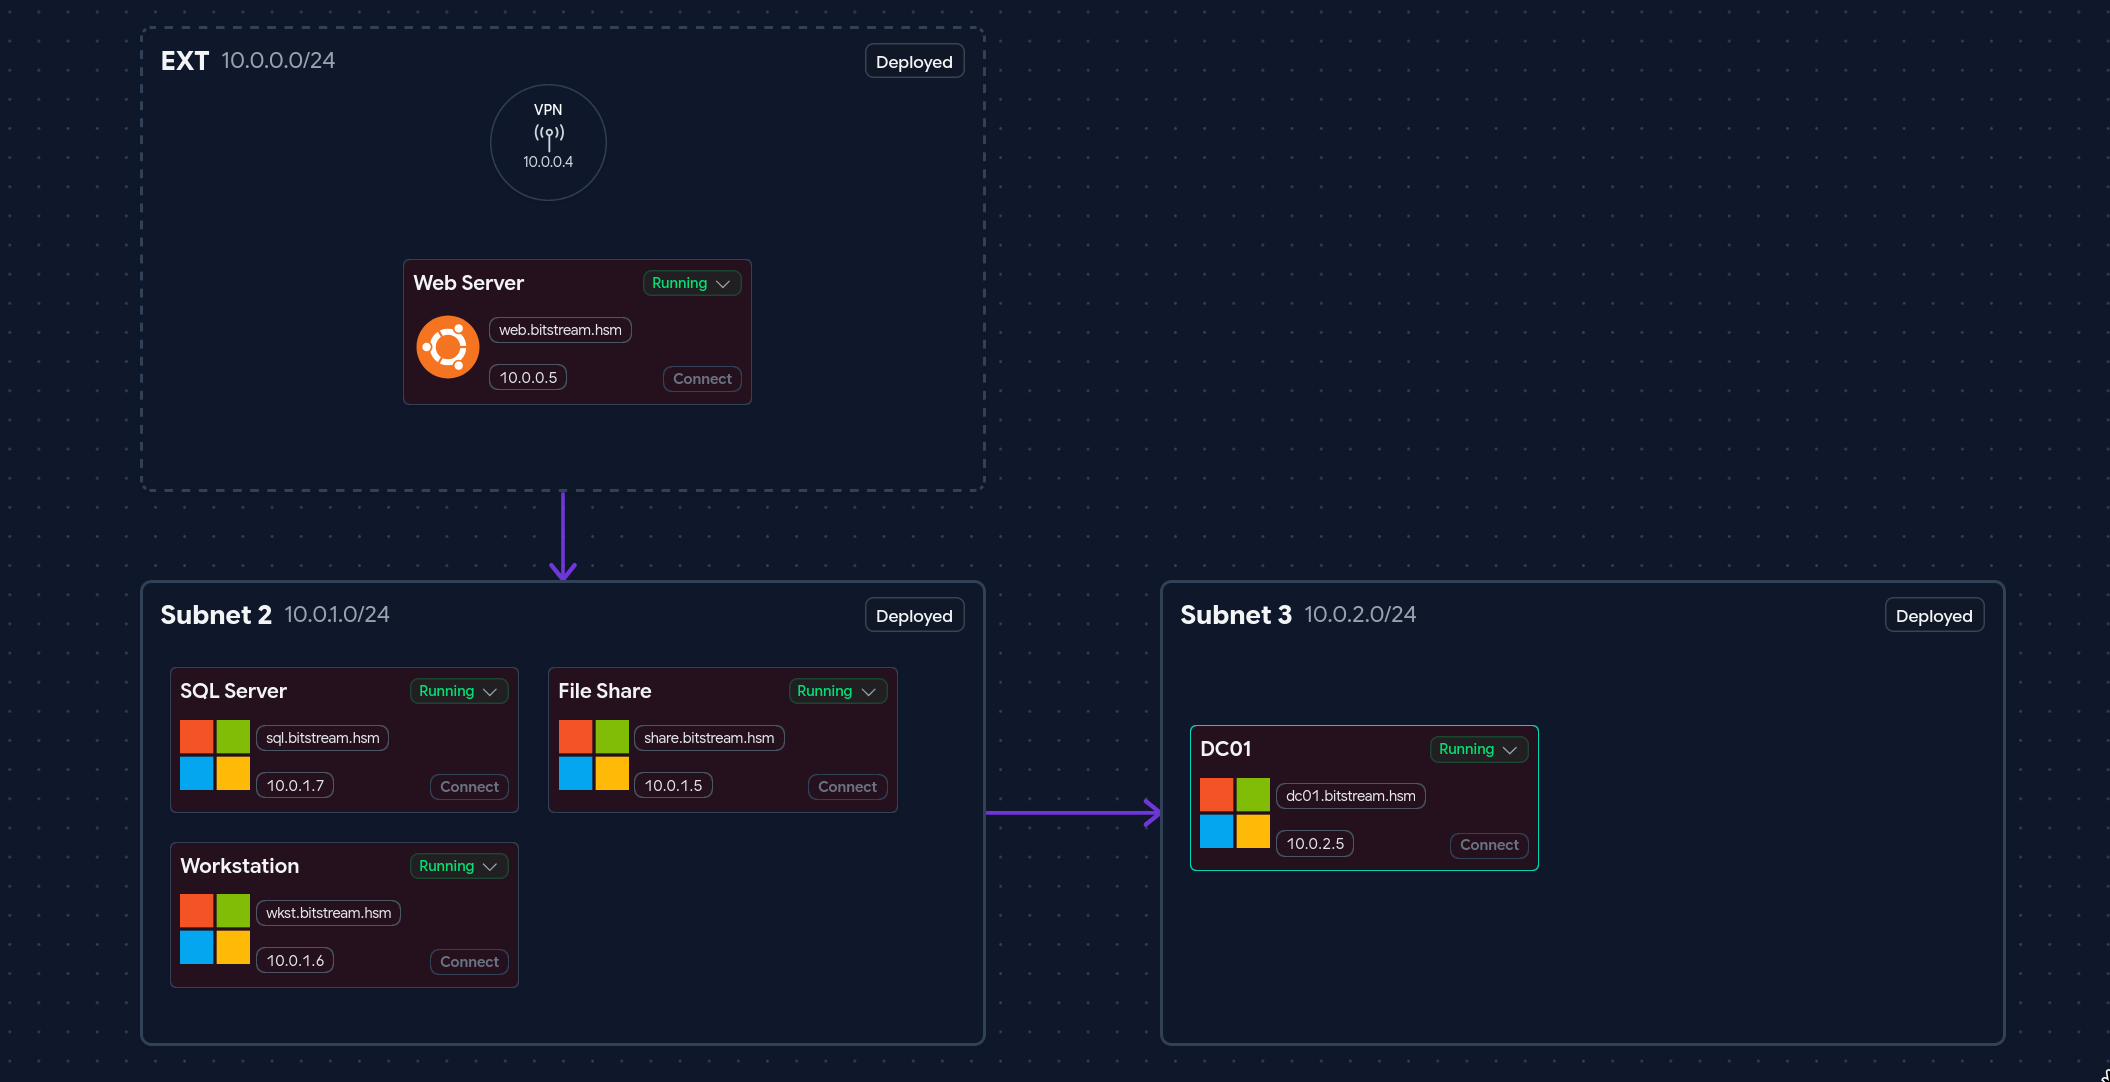Click the sql.bitstream.hsm hostname tag

(x=322, y=738)
